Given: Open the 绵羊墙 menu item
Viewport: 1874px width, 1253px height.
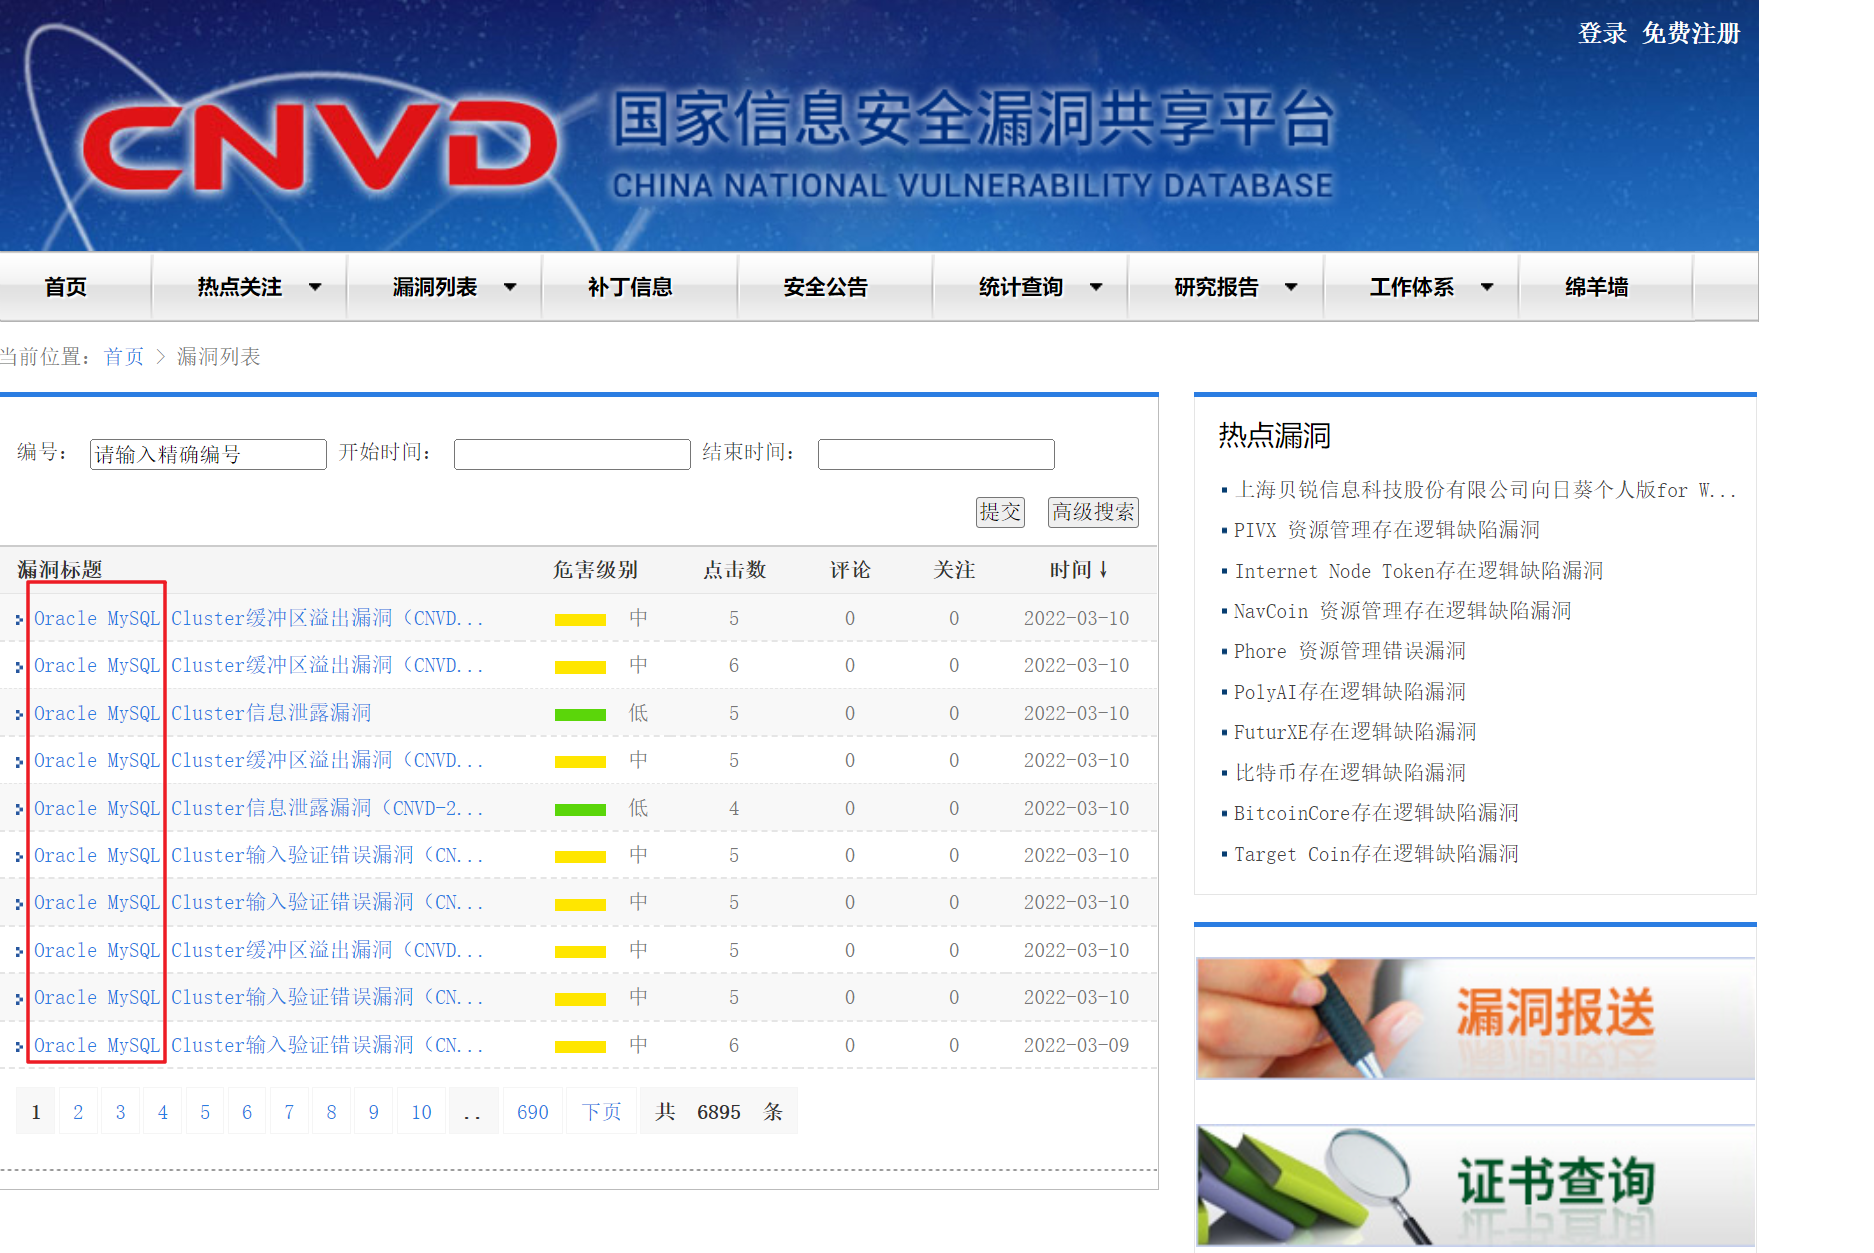Looking at the screenshot, I should tap(1596, 287).
